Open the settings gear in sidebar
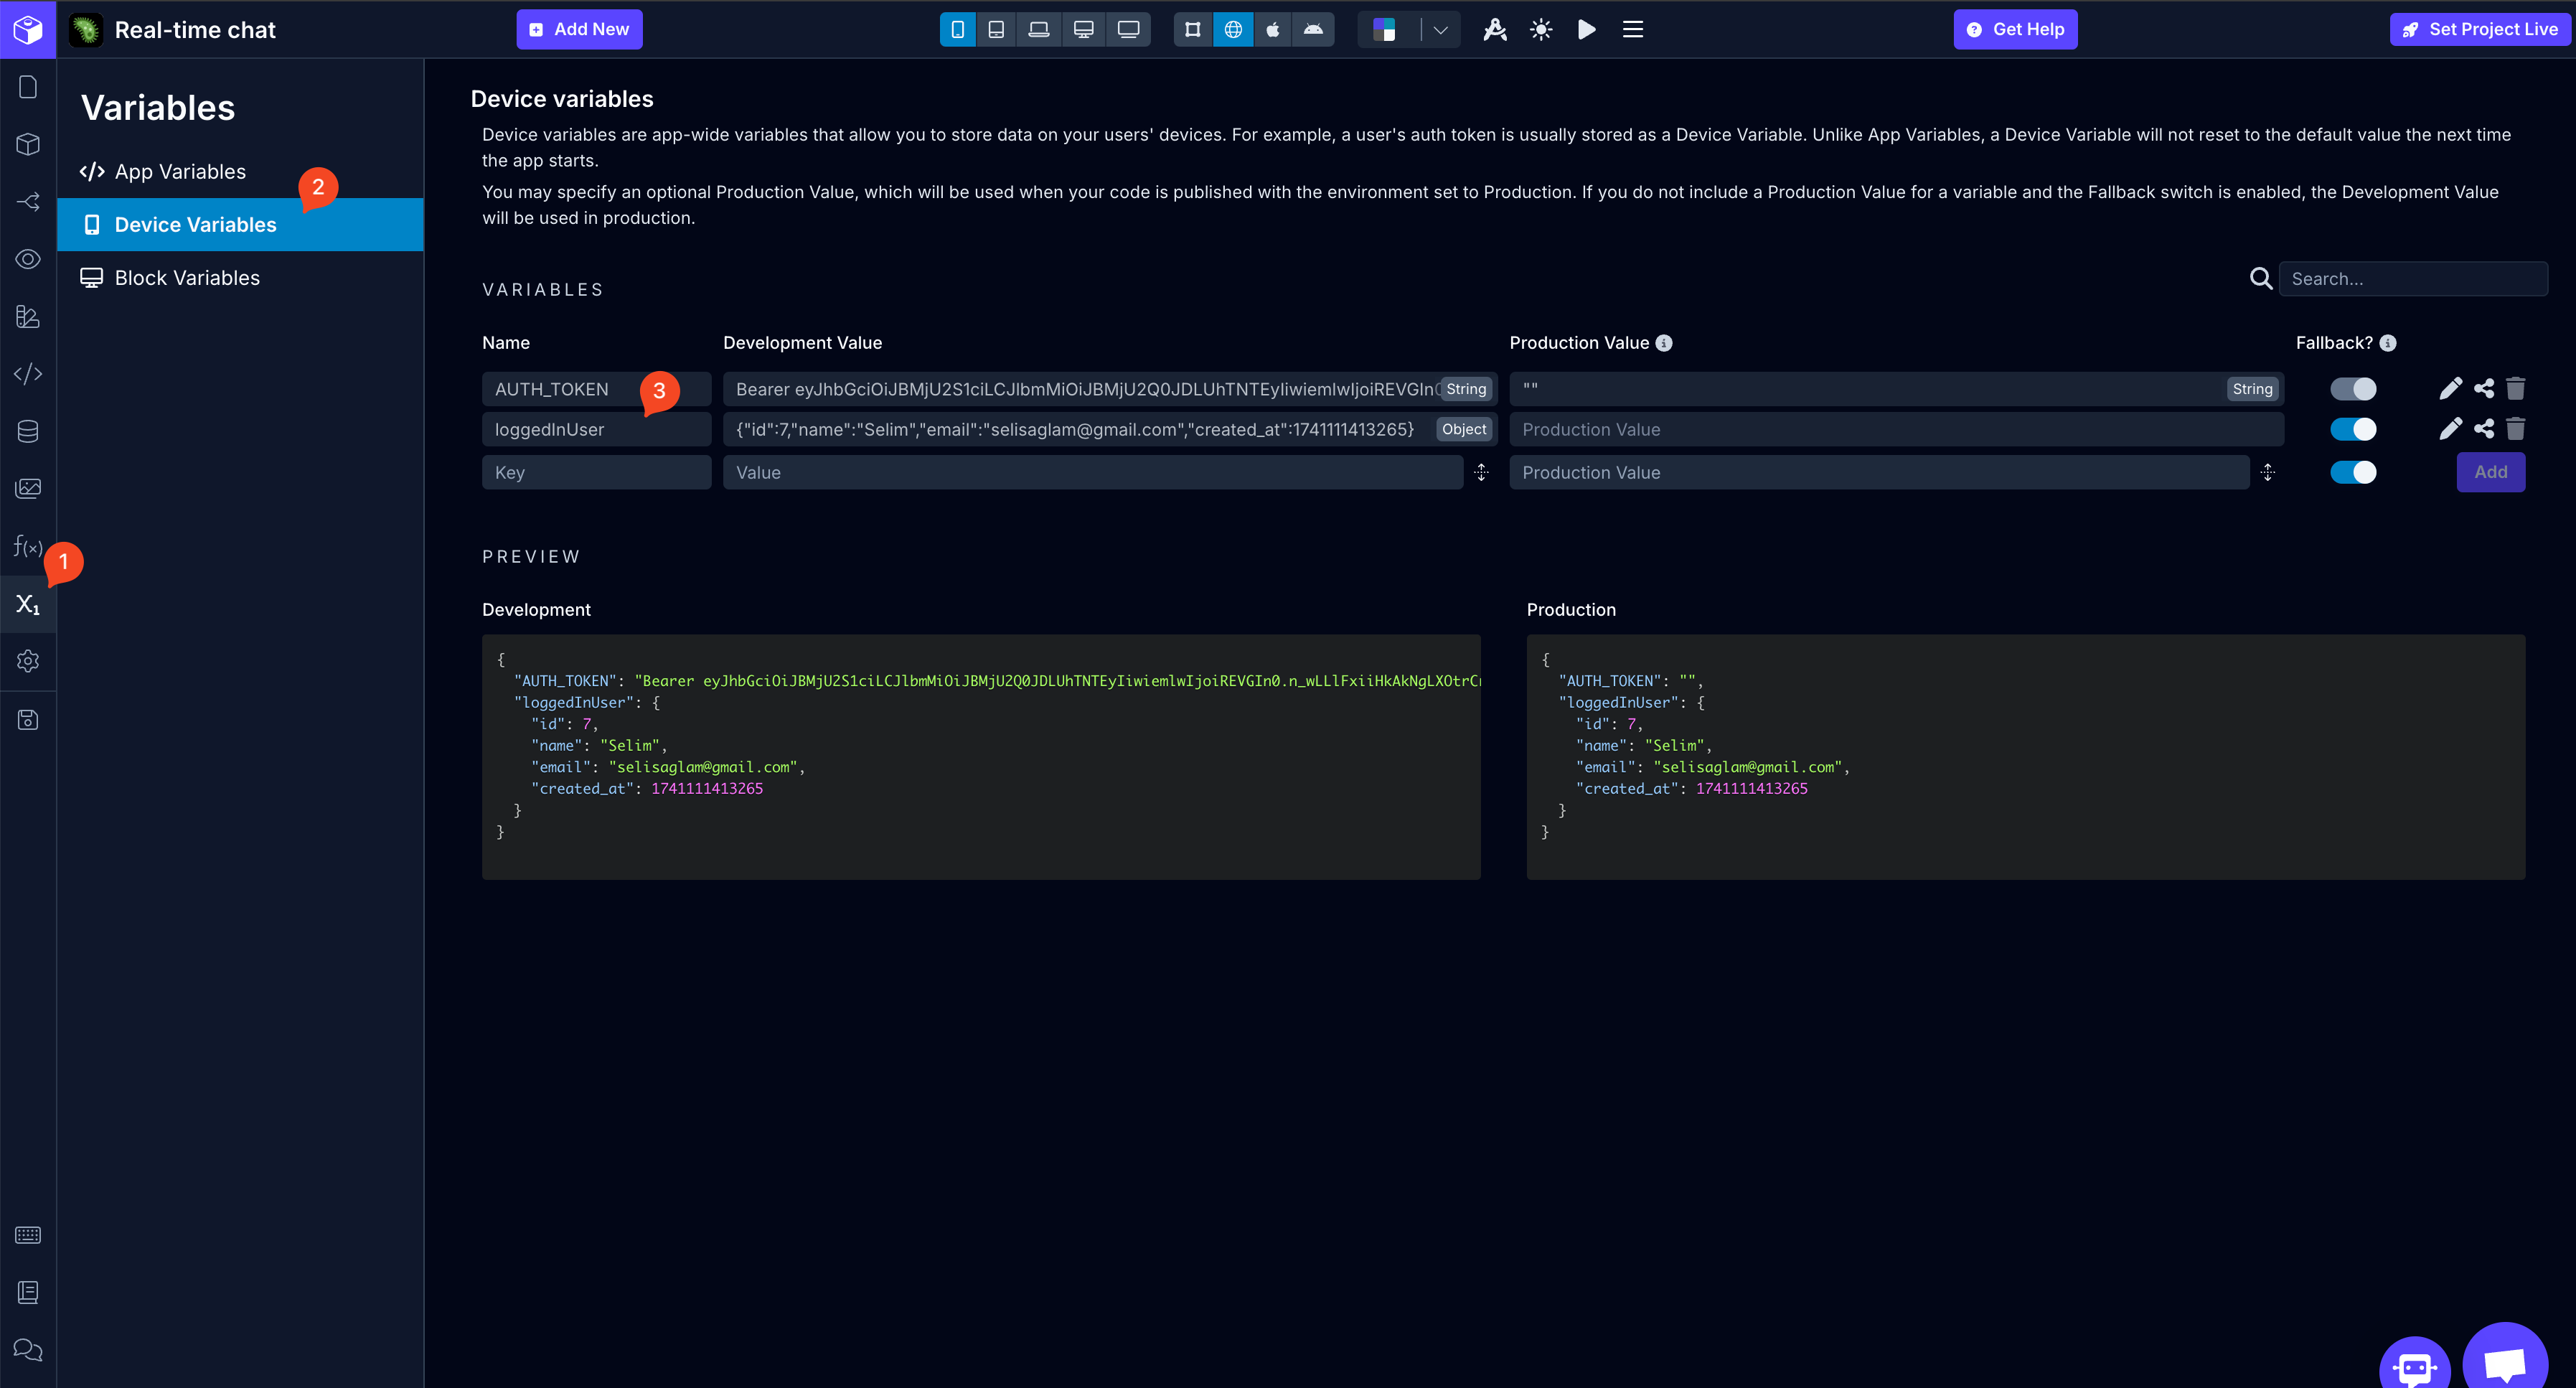 28,661
